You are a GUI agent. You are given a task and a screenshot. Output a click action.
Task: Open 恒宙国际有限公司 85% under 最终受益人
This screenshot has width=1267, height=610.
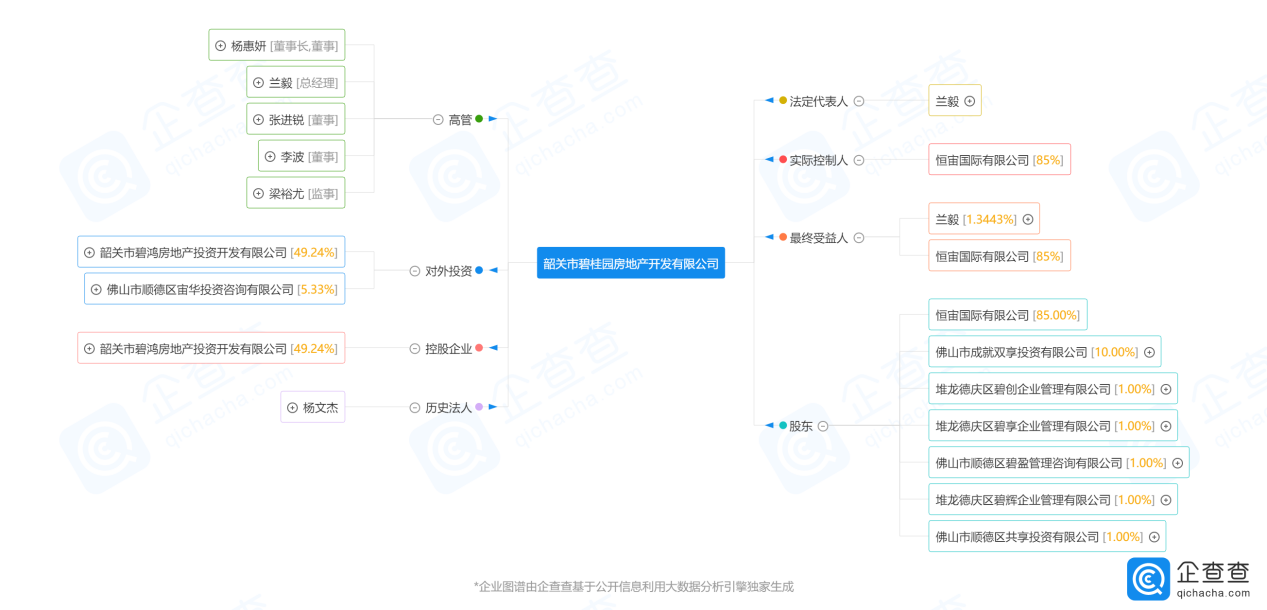click(x=999, y=257)
